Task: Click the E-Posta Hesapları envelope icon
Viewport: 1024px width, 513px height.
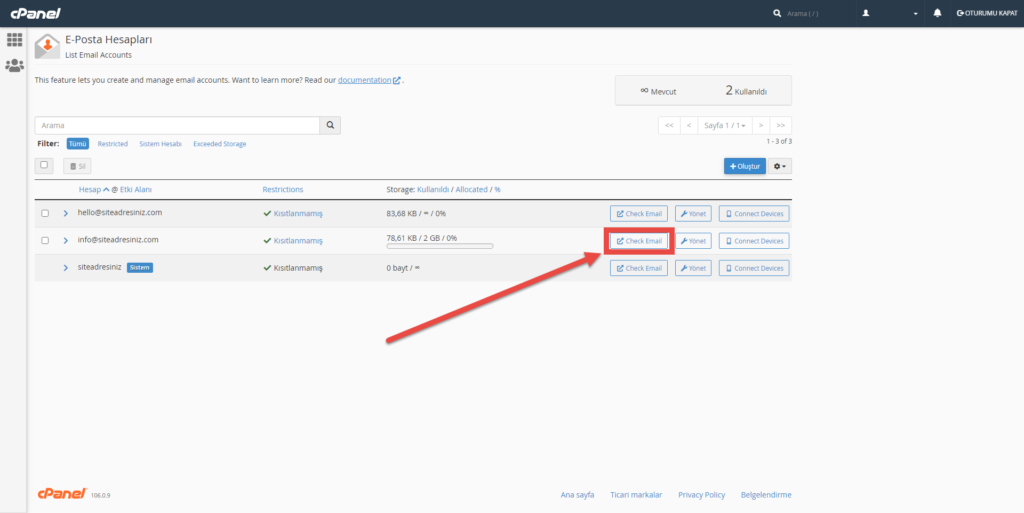Action: pos(47,46)
